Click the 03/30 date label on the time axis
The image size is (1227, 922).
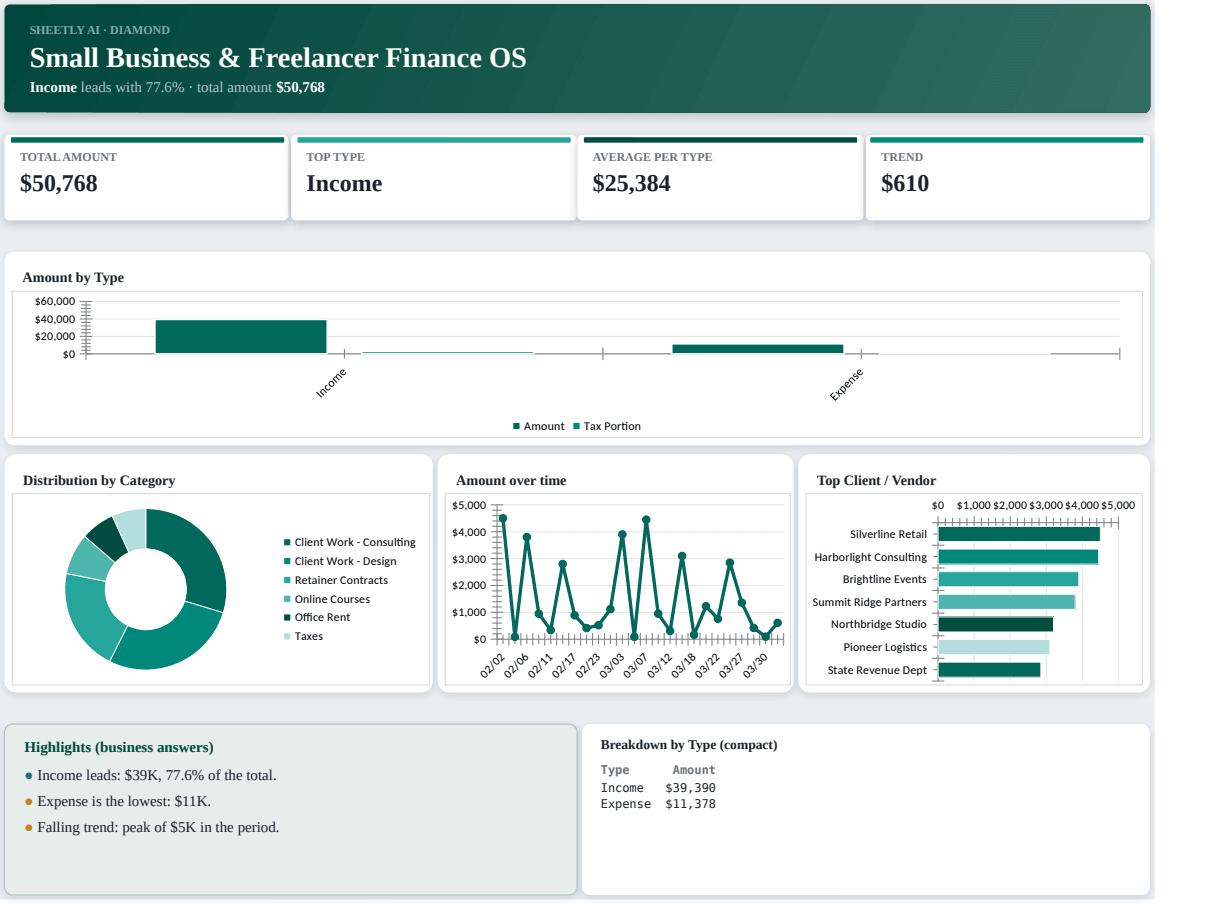[756, 666]
